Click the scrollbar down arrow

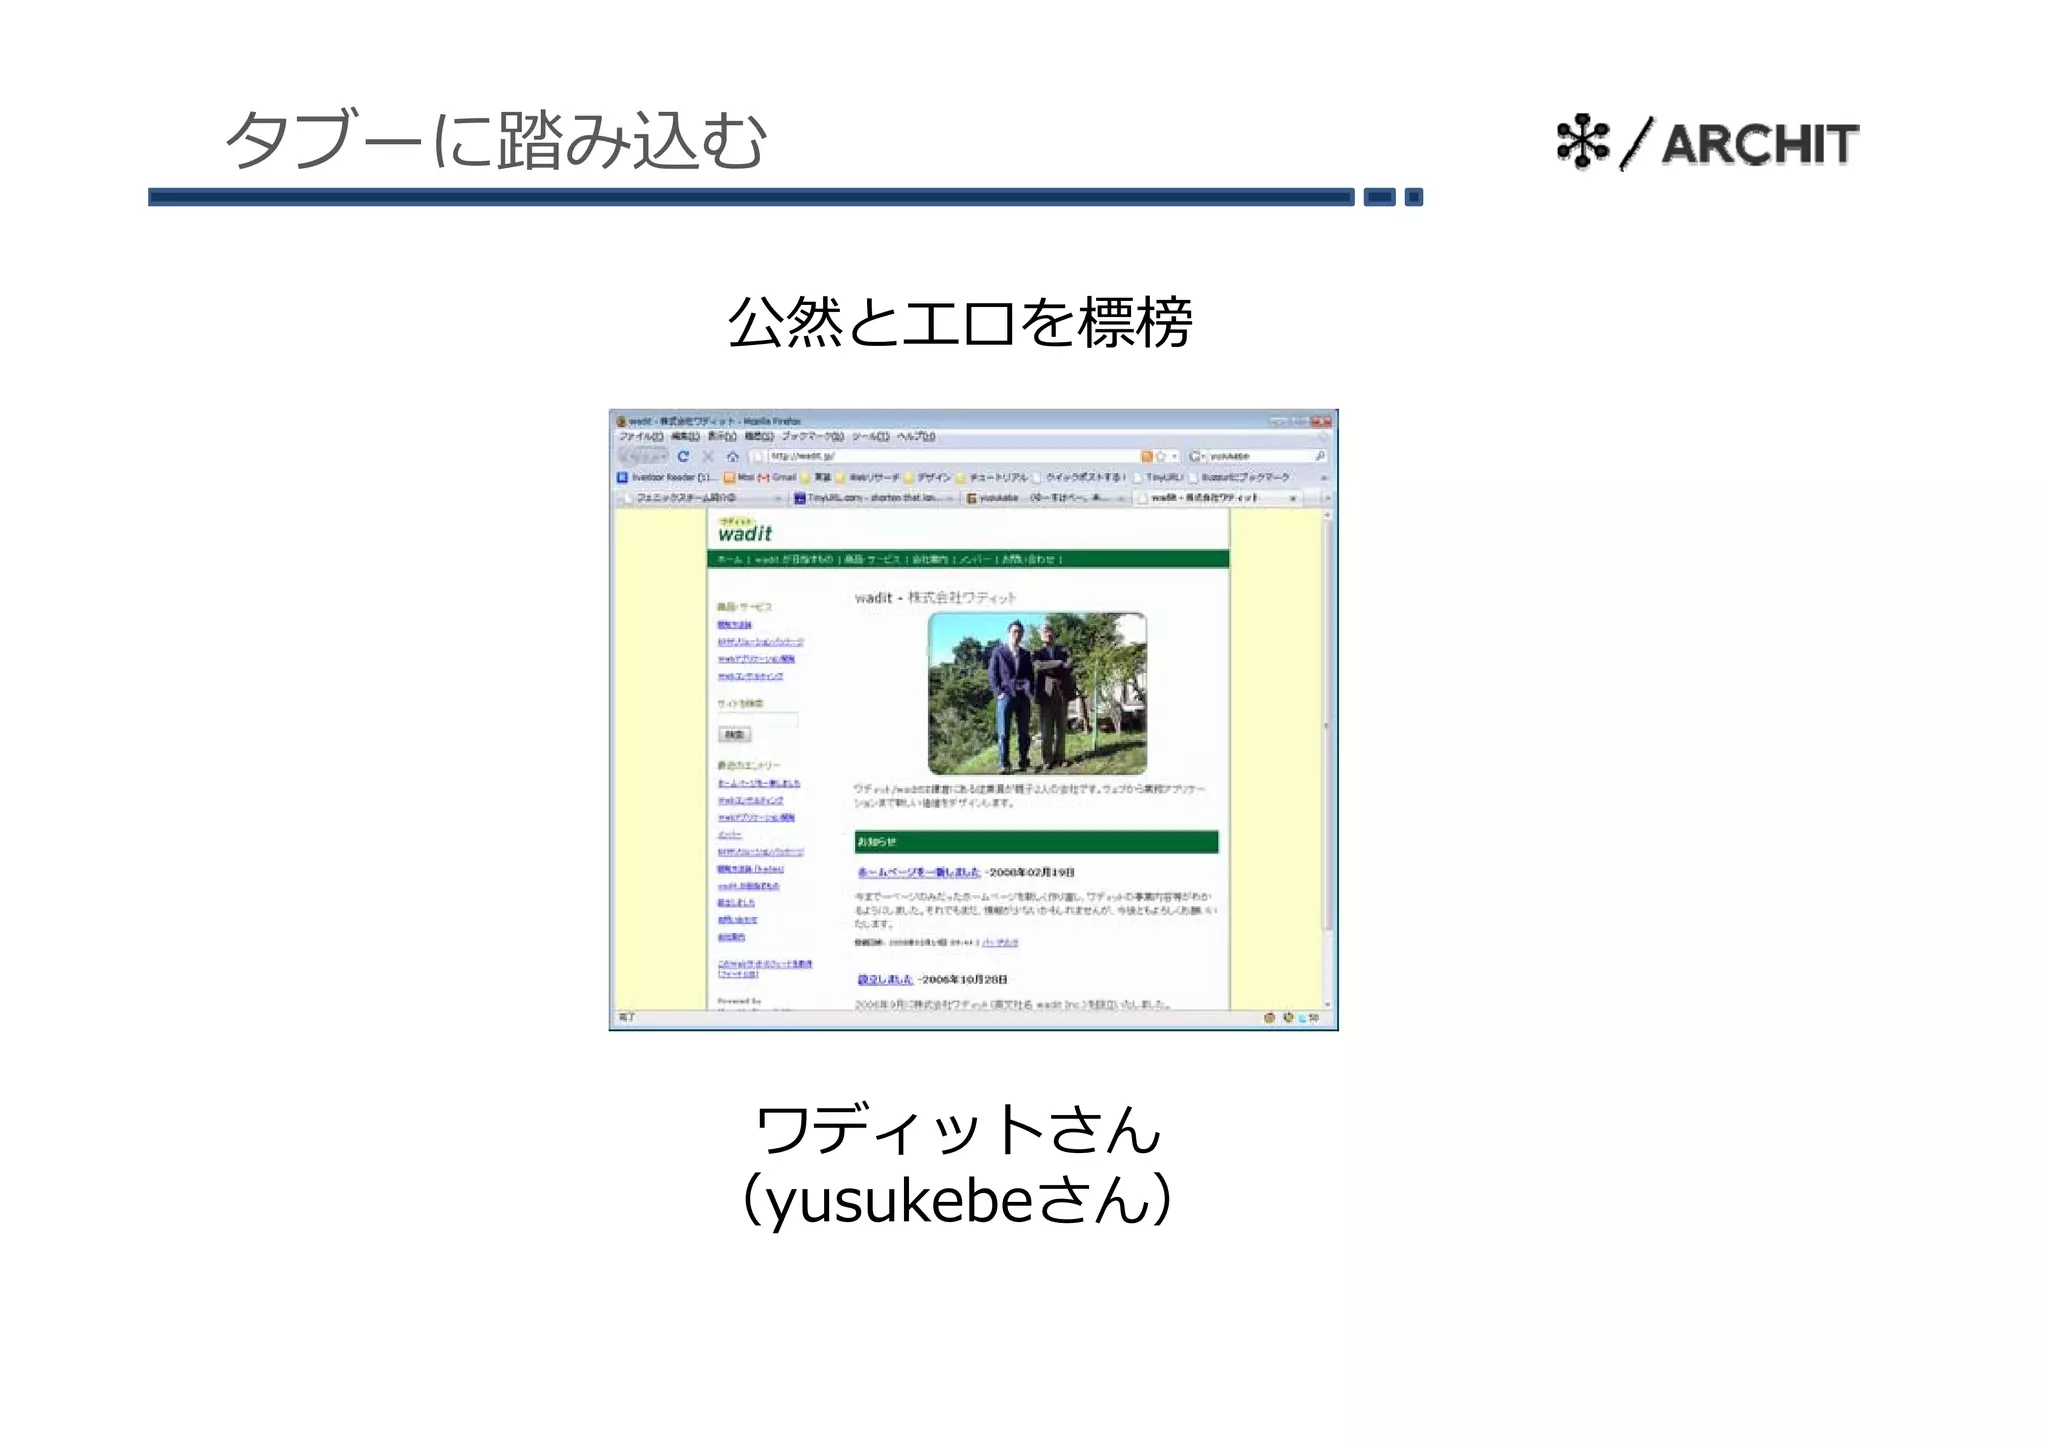point(1327,1003)
